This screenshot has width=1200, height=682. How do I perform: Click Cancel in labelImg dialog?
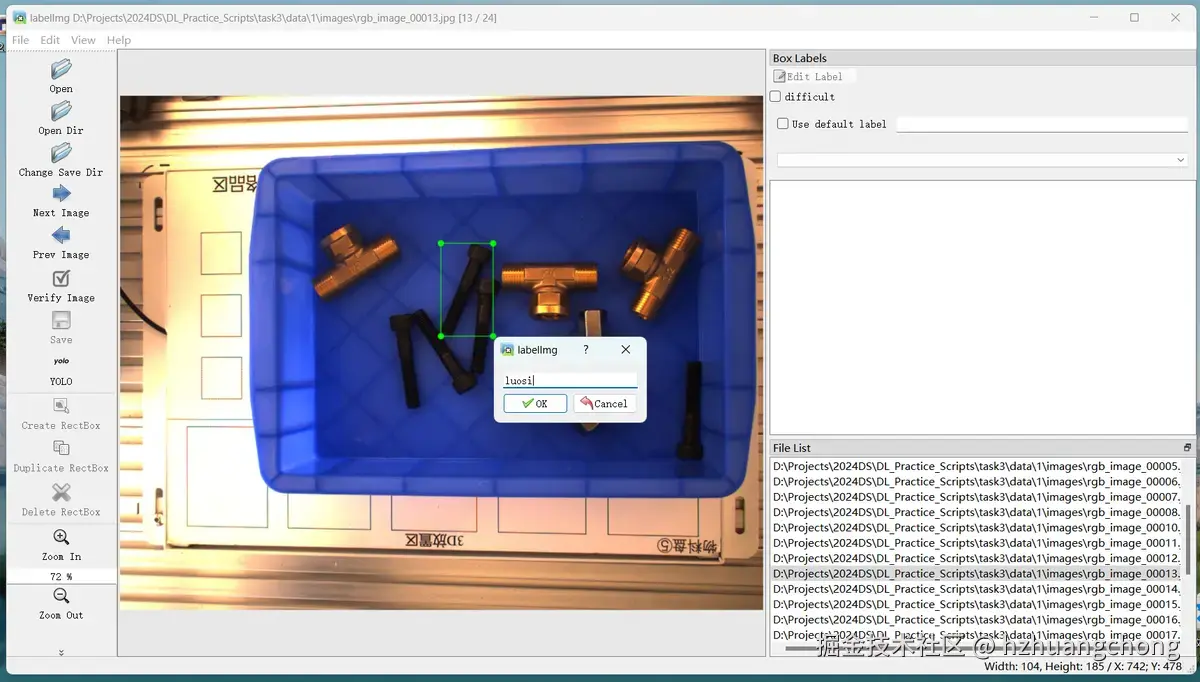point(604,403)
